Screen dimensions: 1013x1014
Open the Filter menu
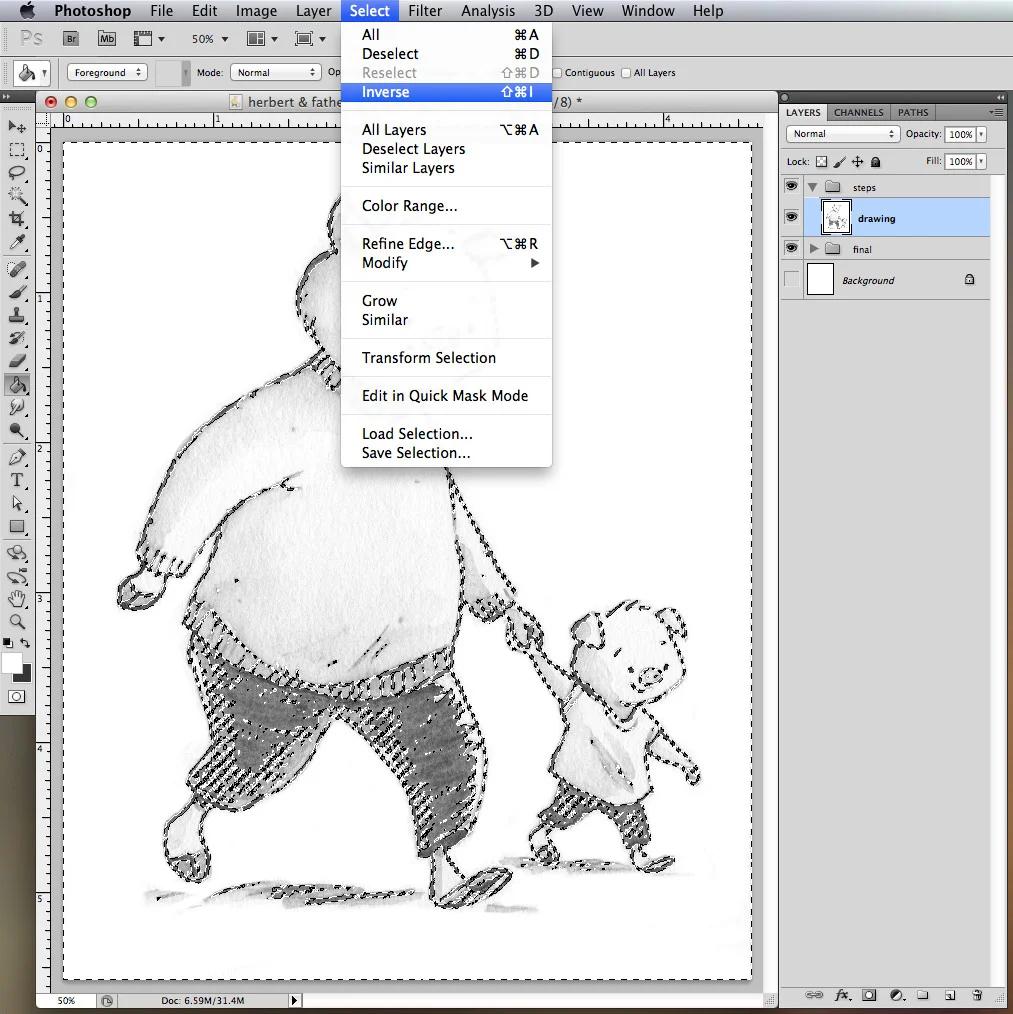click(425, 11)
